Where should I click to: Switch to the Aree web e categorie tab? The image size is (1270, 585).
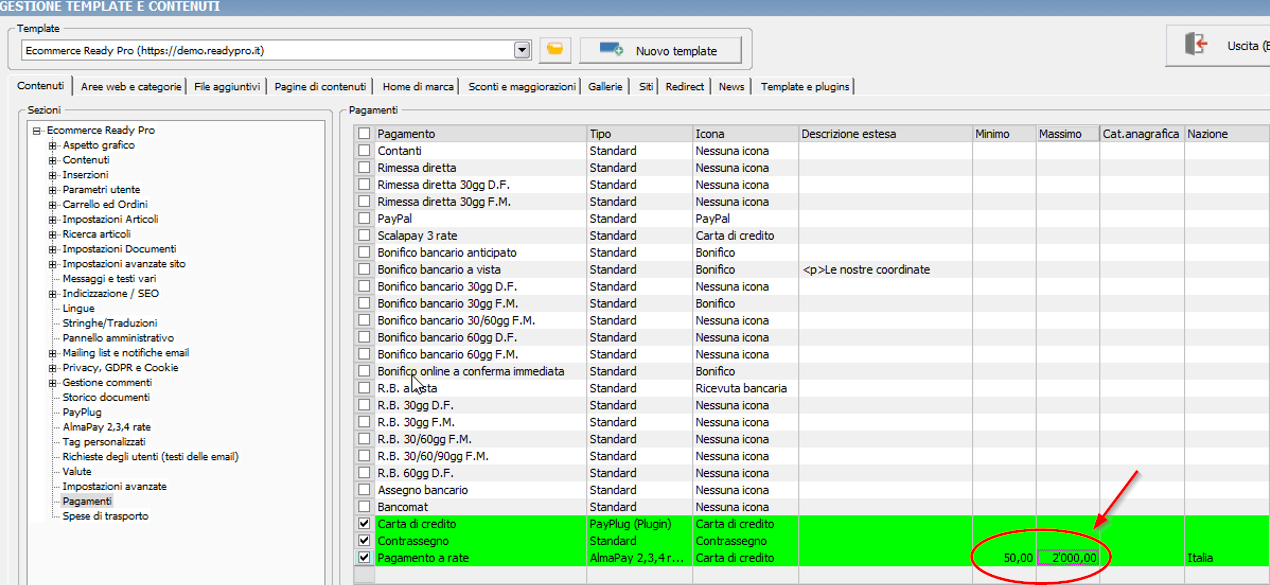click(131, 87)
